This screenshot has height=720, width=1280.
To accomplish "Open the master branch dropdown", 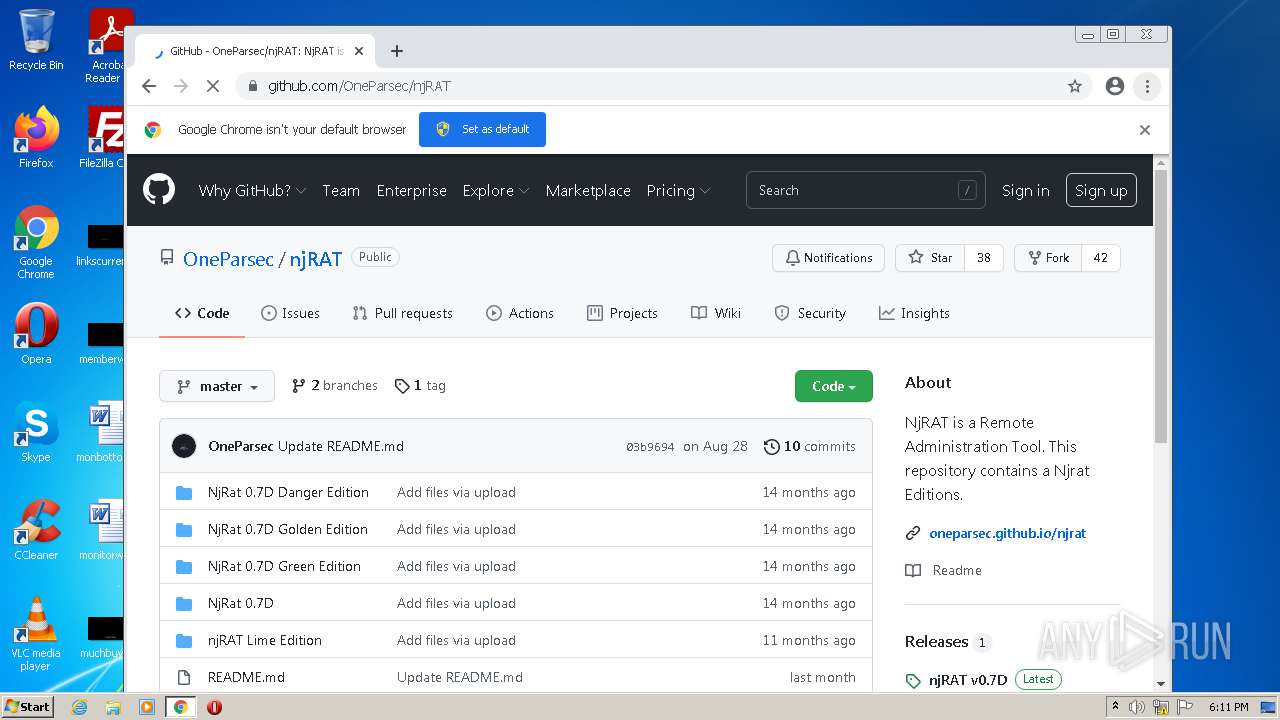I will 217,386.
